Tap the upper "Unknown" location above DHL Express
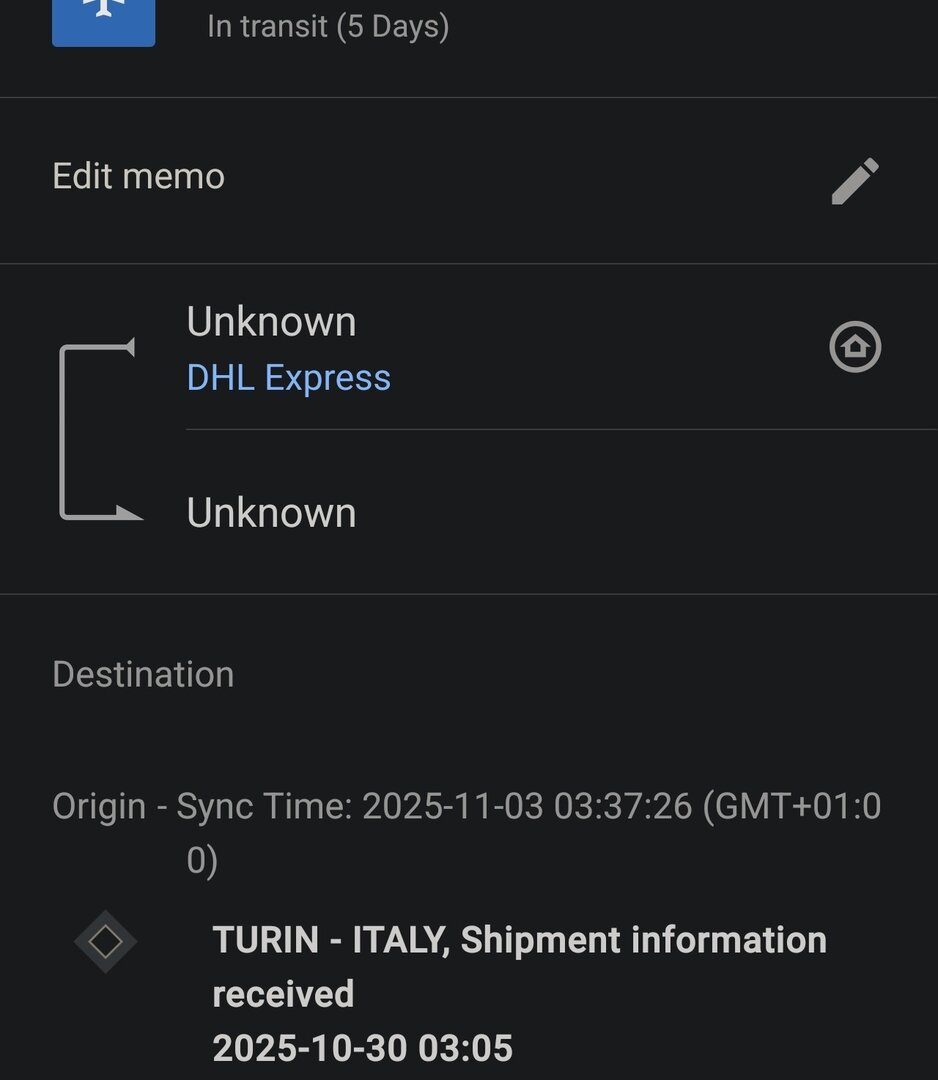Viewport: 938px width, 1080px height. point(271,322)
